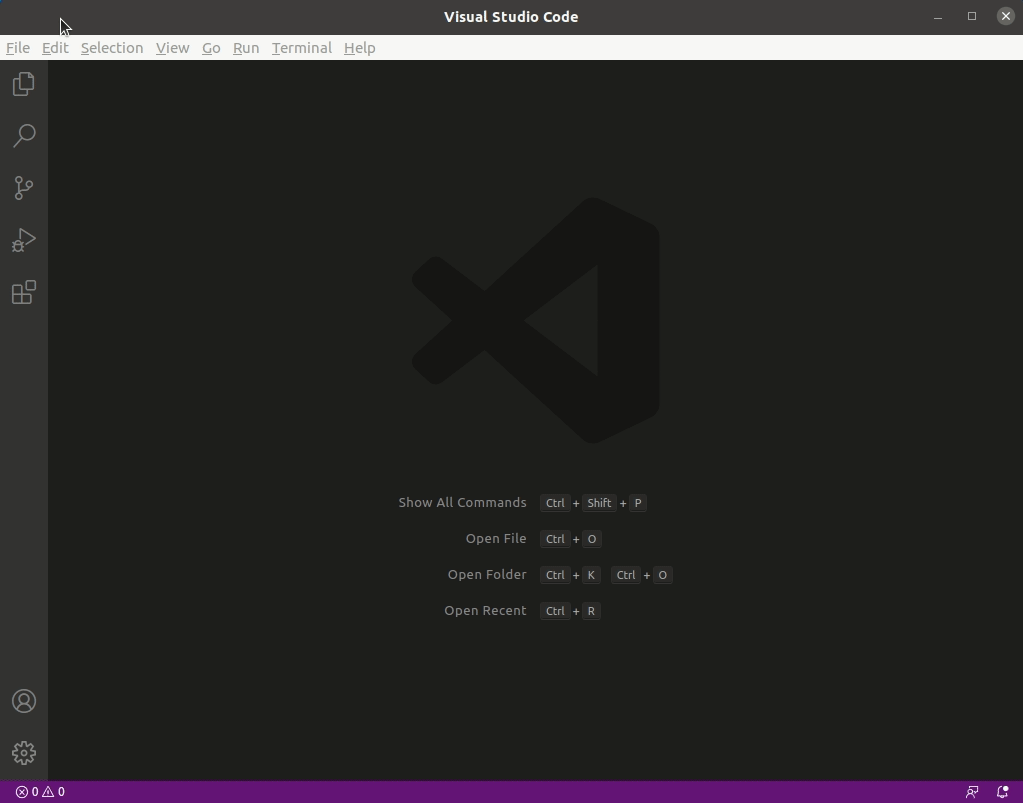Open the Go menu

211,48
